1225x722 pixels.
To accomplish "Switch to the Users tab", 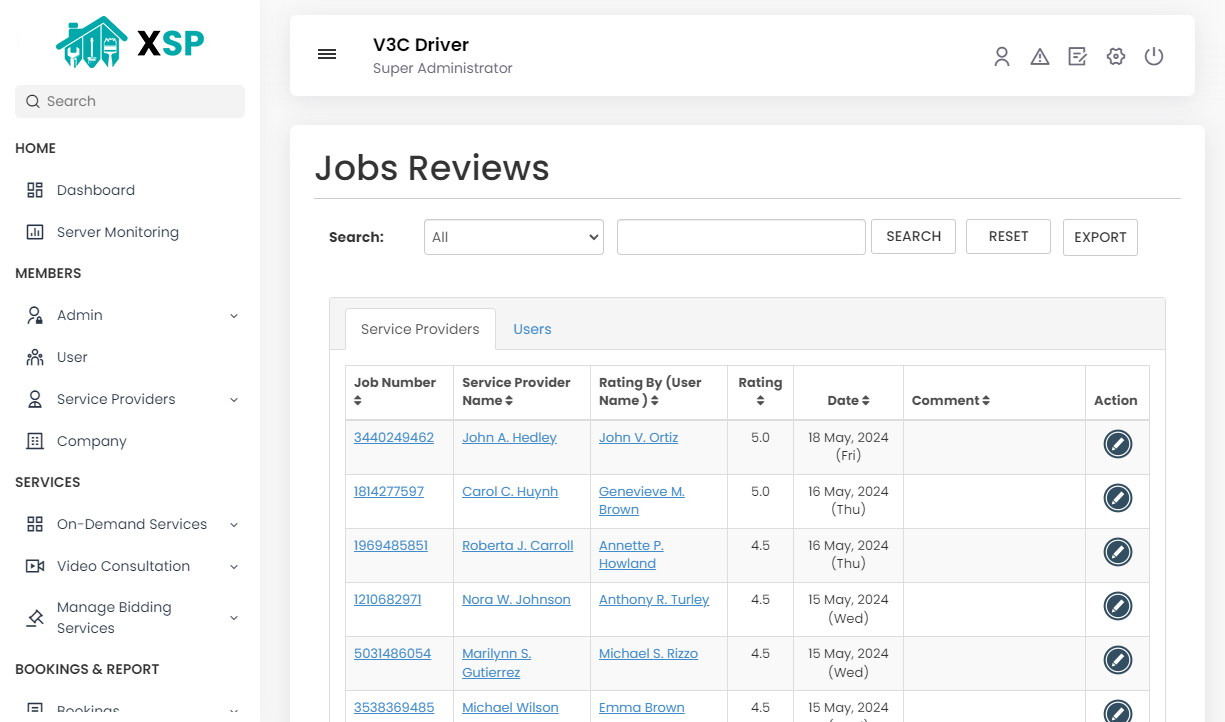I will (x=532, y=328).
